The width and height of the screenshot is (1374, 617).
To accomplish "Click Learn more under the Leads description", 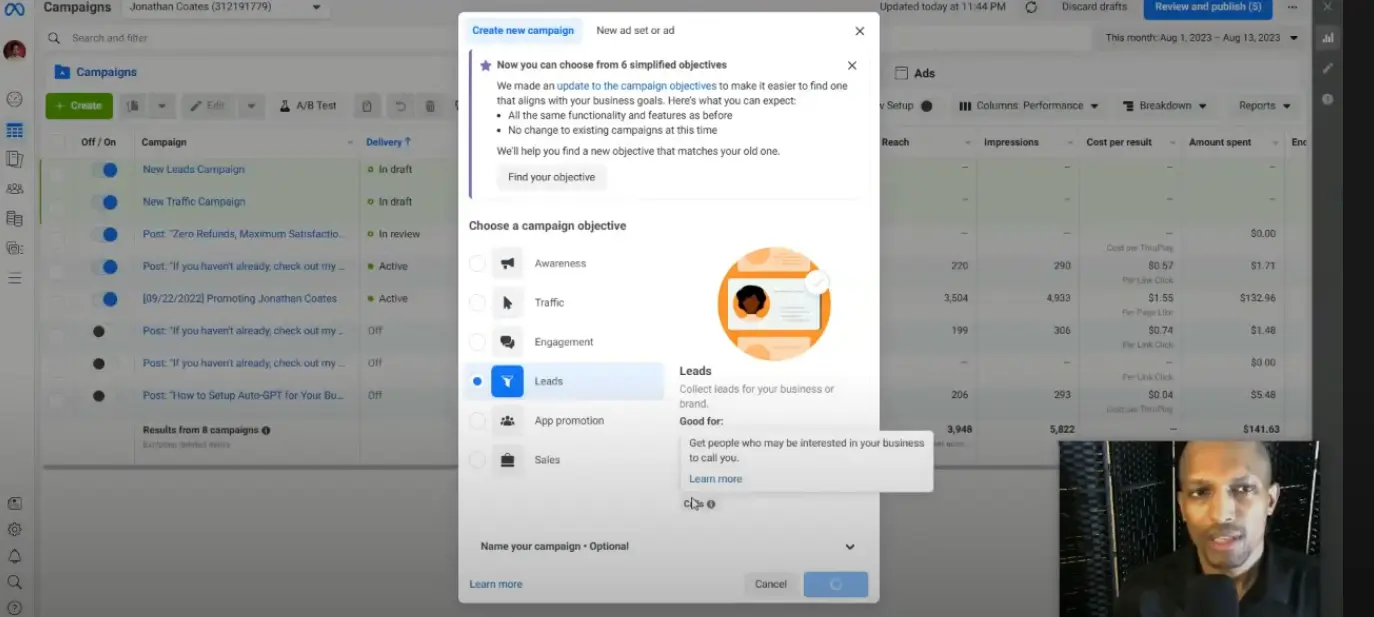I will (715, 478).
